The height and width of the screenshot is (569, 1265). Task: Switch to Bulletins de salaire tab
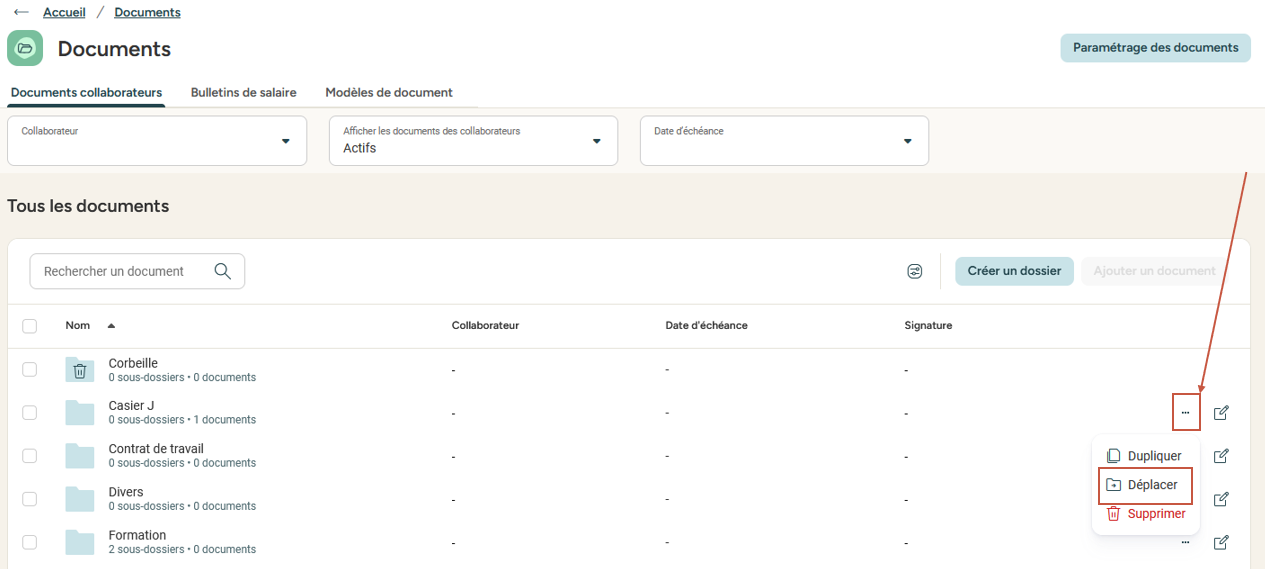243,92
